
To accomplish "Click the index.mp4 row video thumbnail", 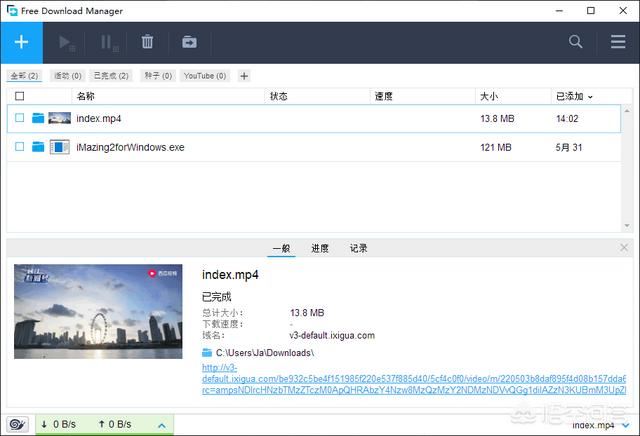I will (60, 118).
